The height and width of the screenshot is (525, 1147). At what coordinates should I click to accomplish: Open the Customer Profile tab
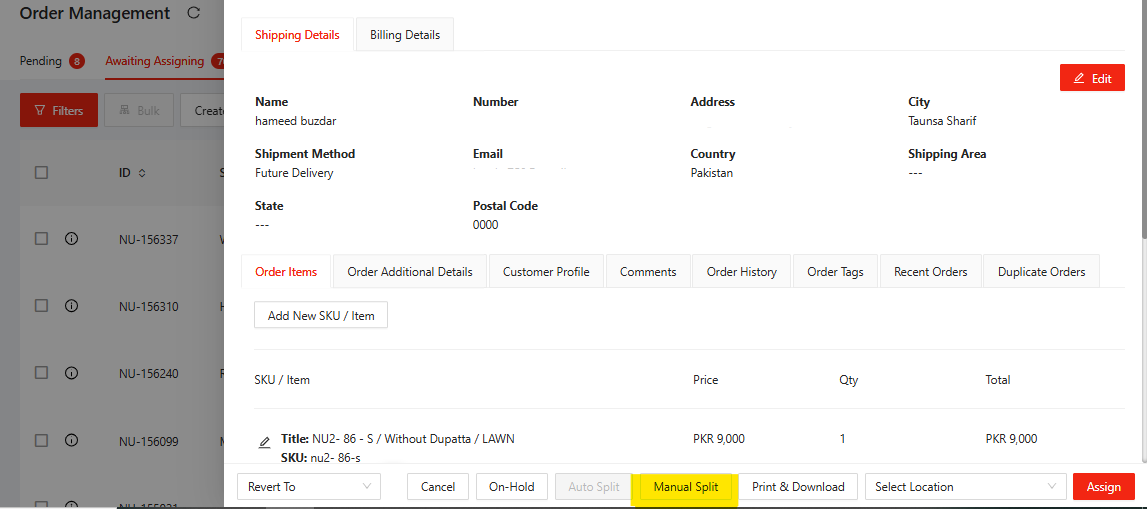[546, 272]
